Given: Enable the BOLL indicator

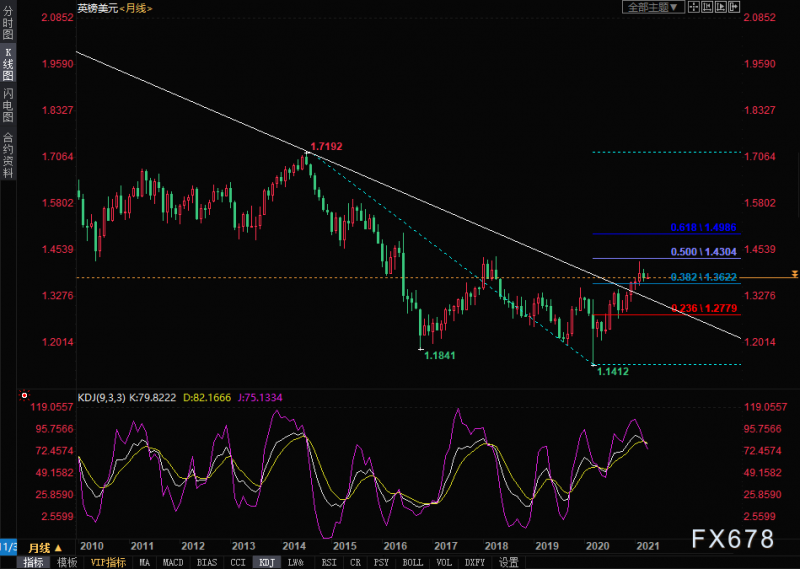Looking at the screenshot, I should click(x=412, y=562).
